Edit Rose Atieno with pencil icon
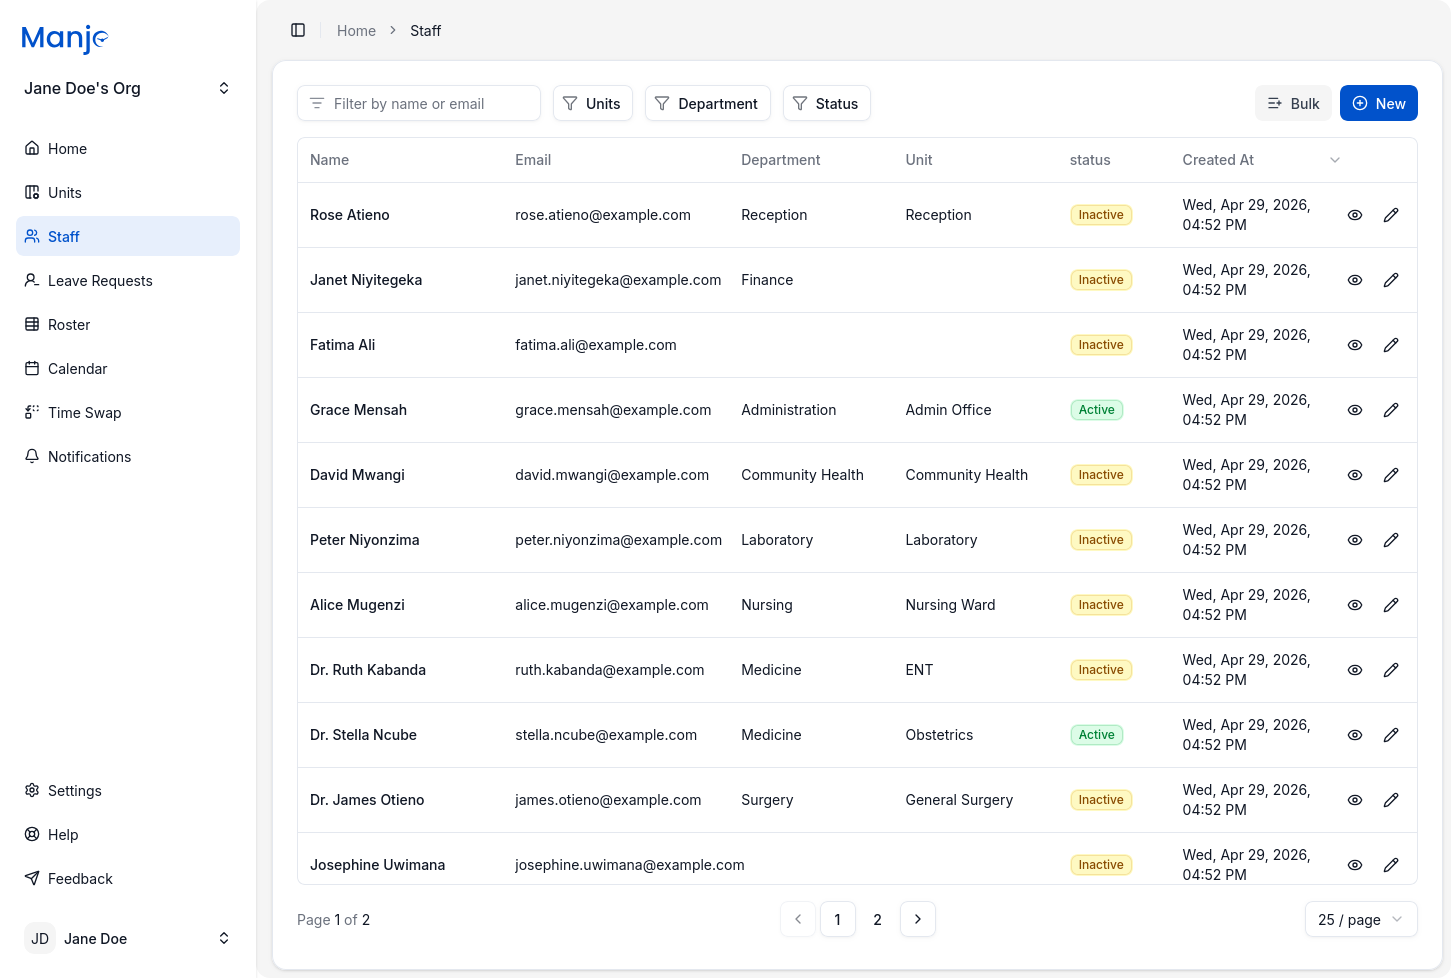Image resolution: width=1451 pixels, height=978 pixels. 1391,215
